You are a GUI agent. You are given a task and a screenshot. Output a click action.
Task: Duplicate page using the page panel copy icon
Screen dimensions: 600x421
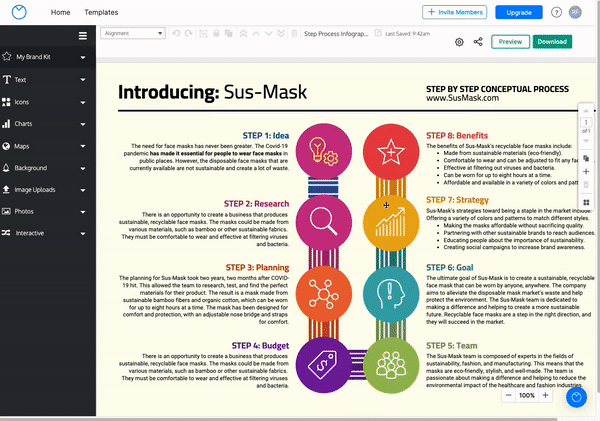586,158
